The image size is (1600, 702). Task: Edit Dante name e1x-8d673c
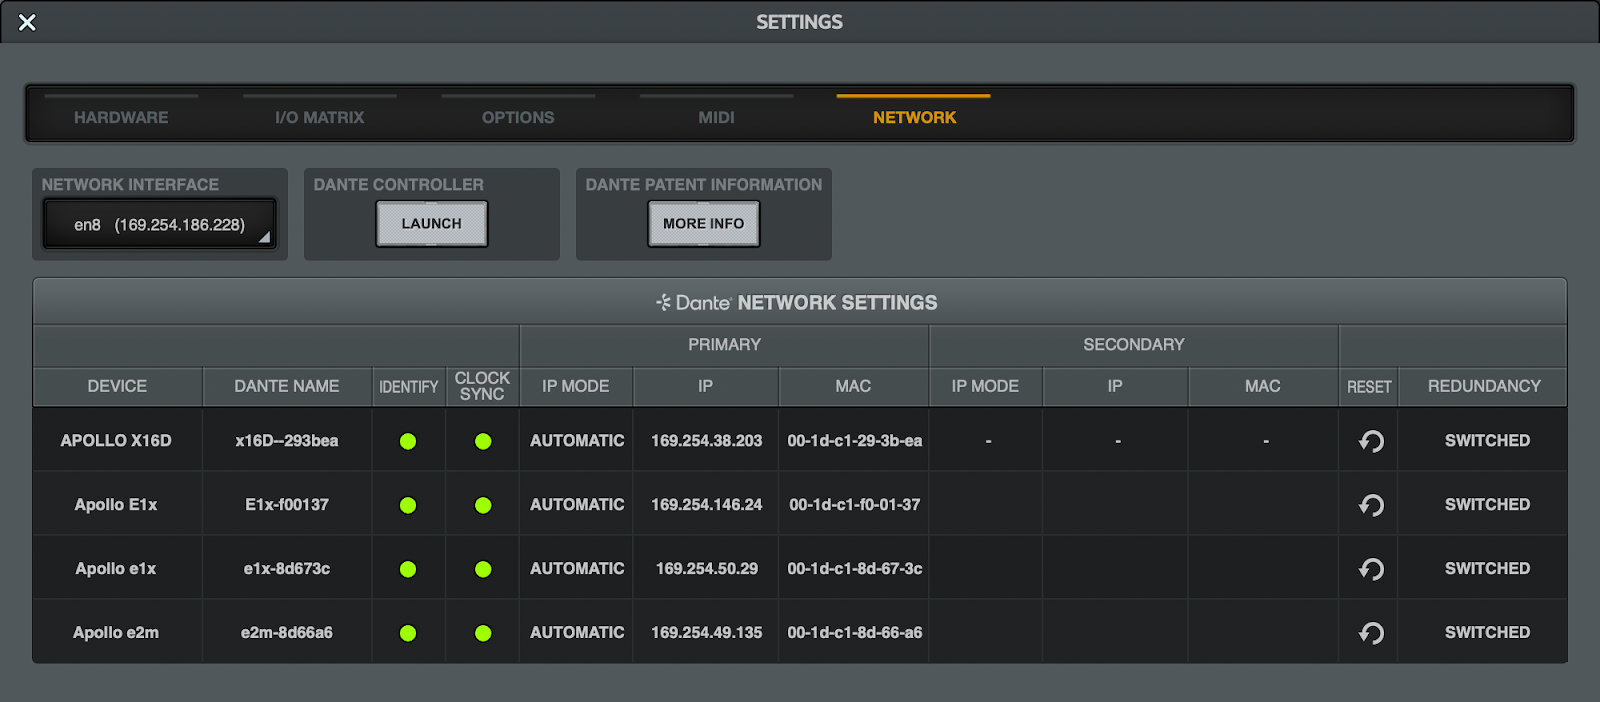(x=287, y=568)
